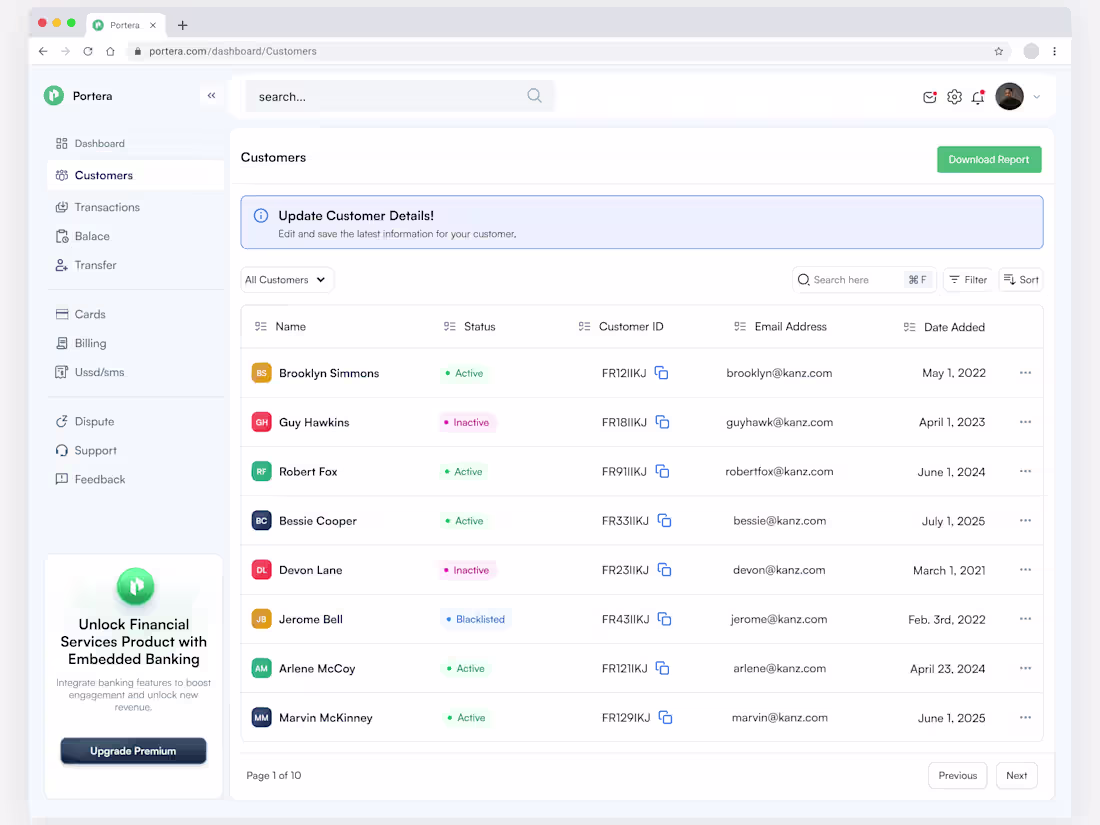Screen dimensions: 1100x825
Task: Open more options for Marvin McKinney
Action: [x=1025, y=717]
